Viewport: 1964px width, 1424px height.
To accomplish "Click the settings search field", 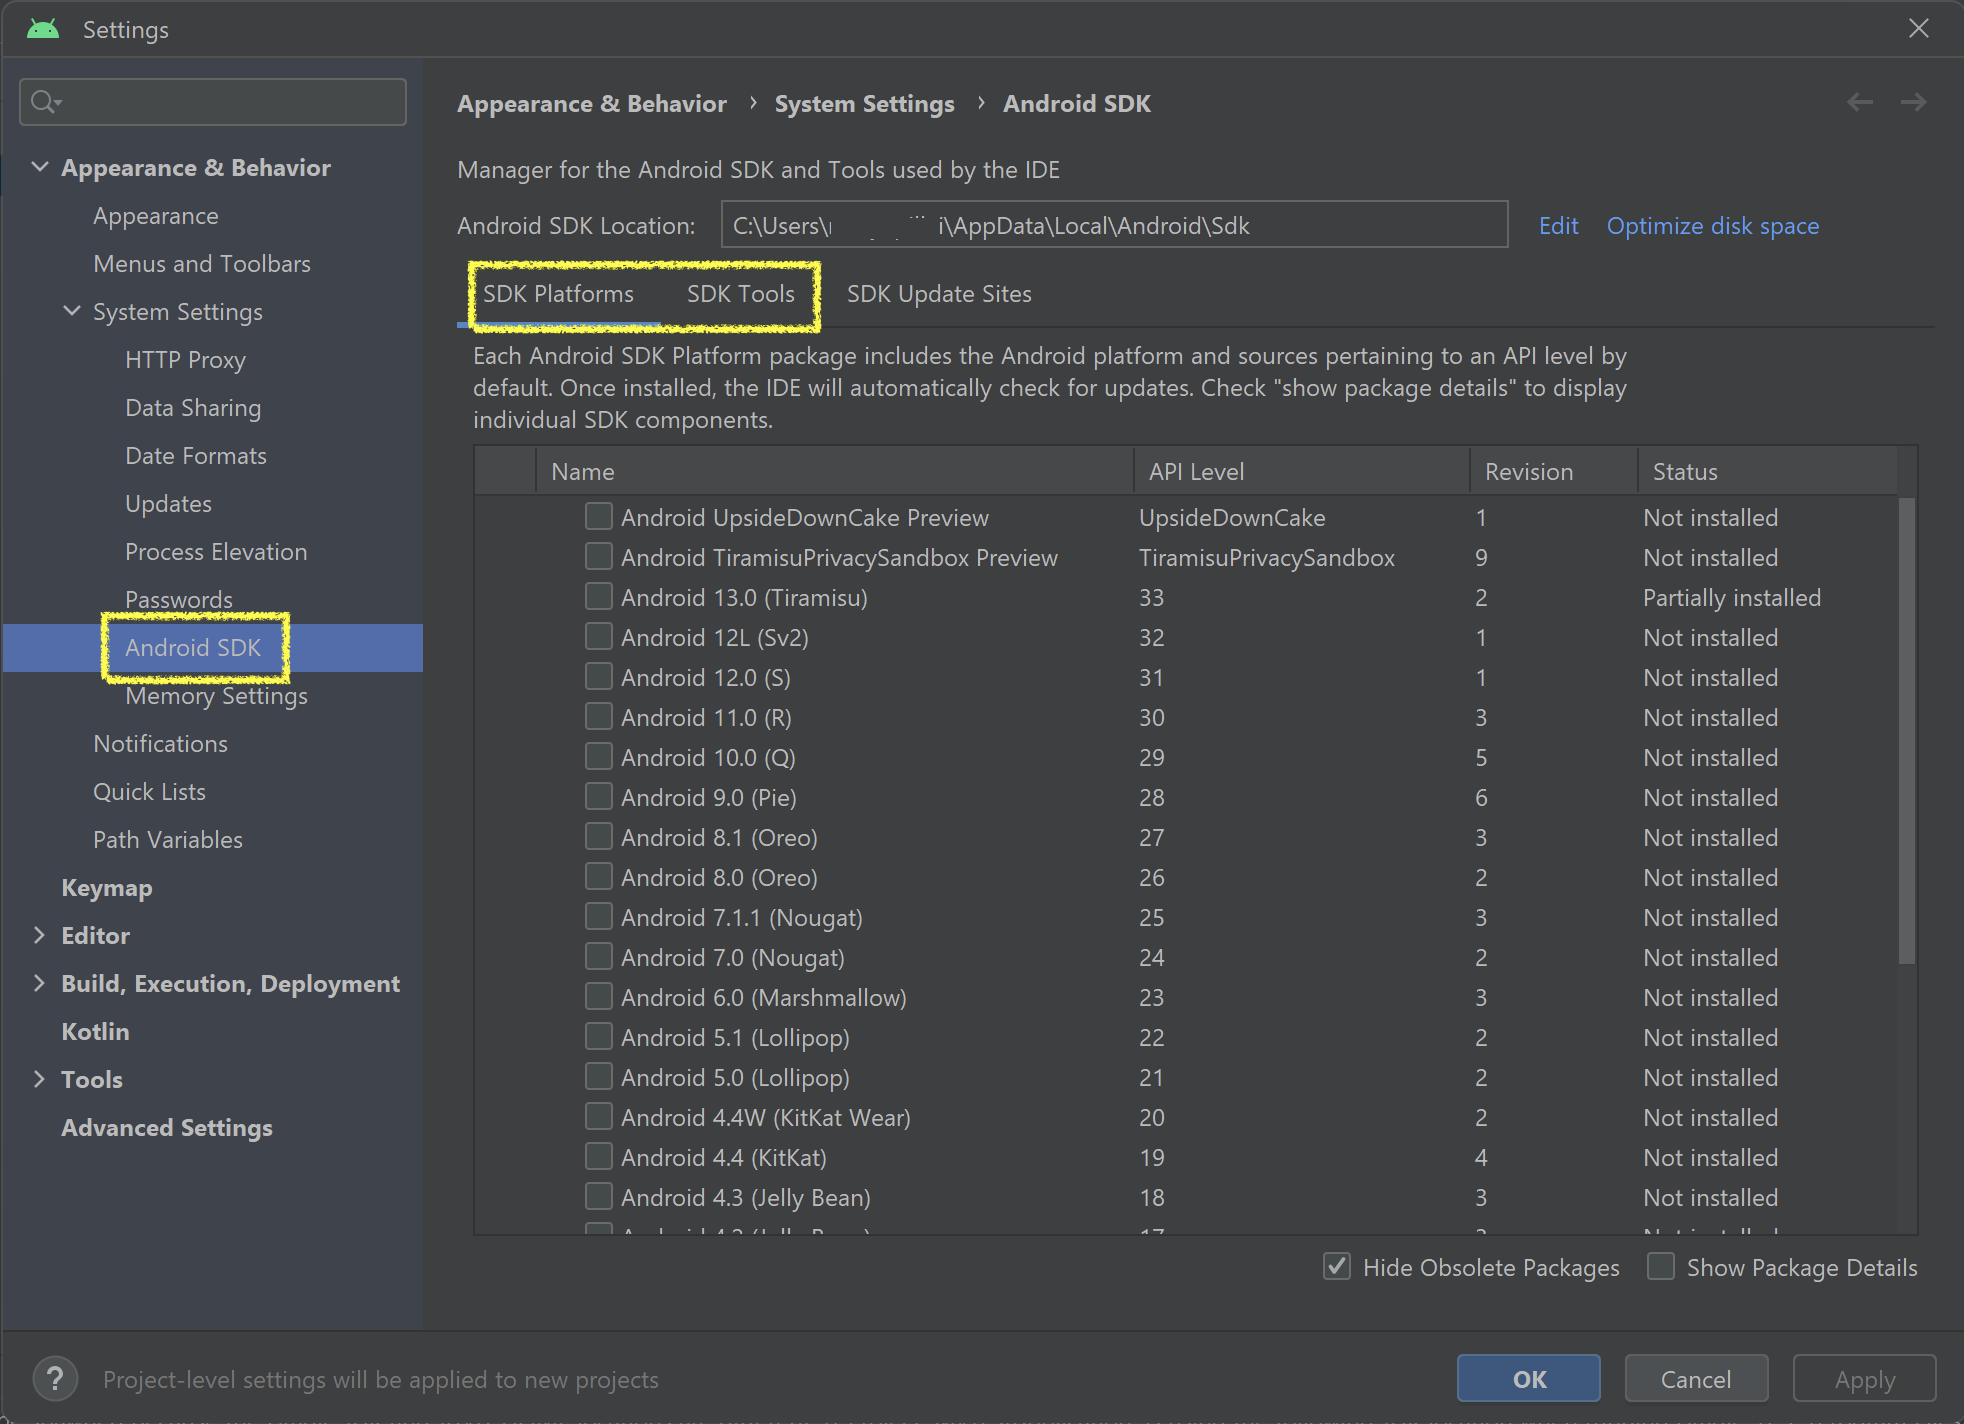I will click(213, 102).
